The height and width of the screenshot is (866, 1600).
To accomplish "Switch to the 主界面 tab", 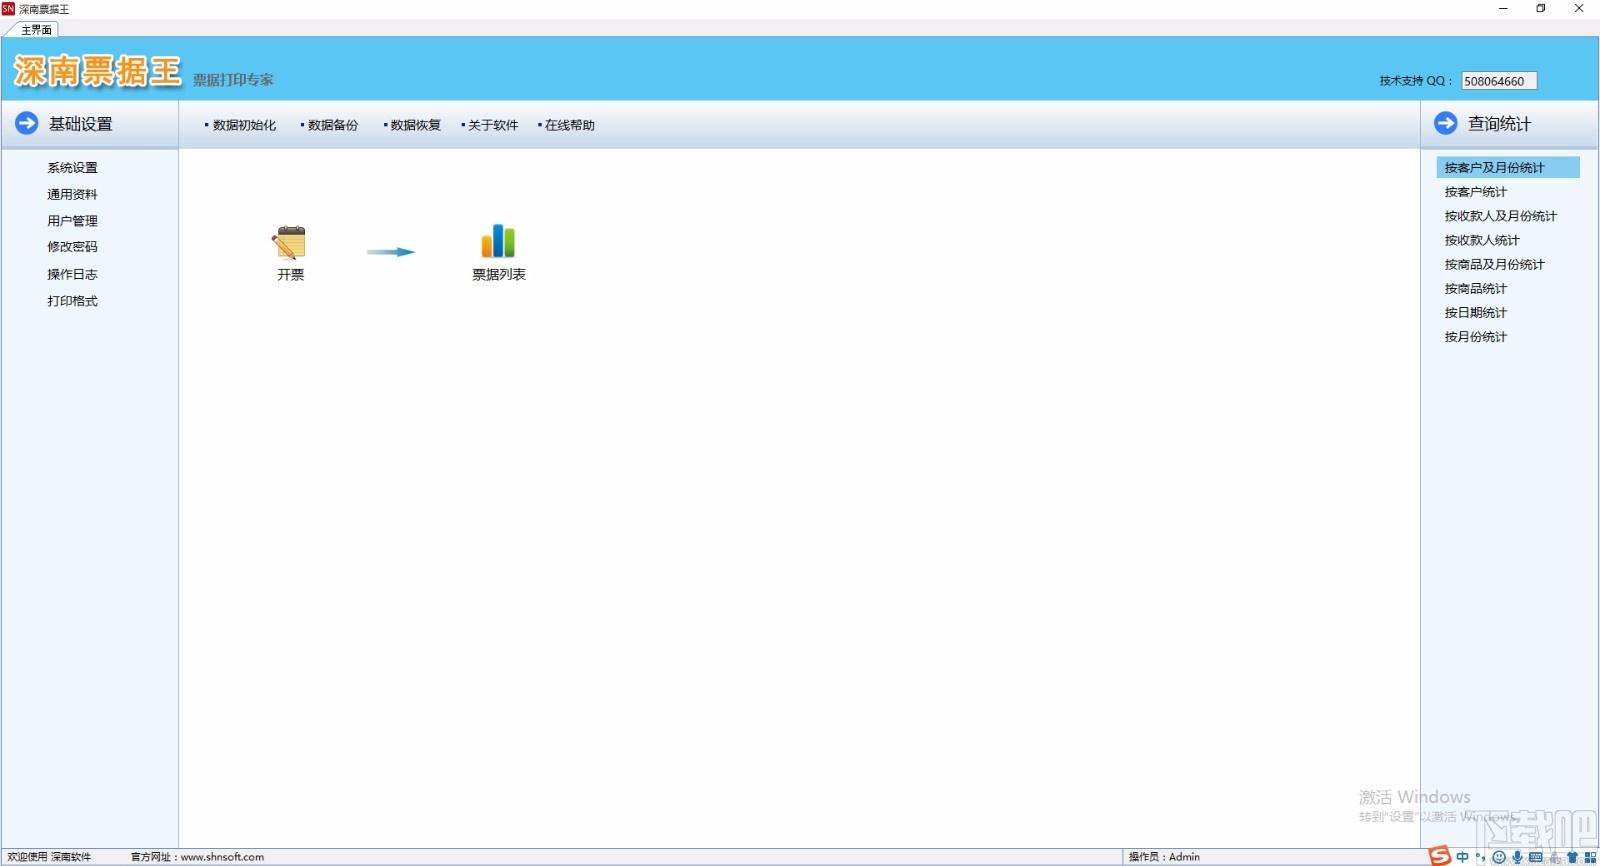I will [x=36, y=29].
